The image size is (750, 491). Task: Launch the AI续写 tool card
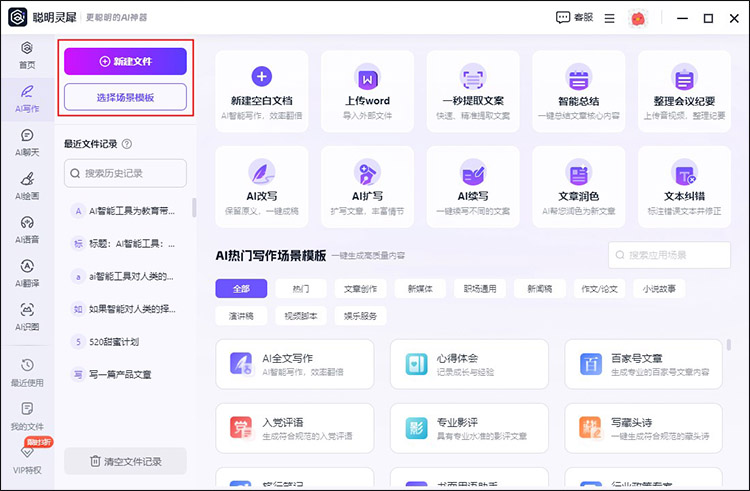click(473, 187)
